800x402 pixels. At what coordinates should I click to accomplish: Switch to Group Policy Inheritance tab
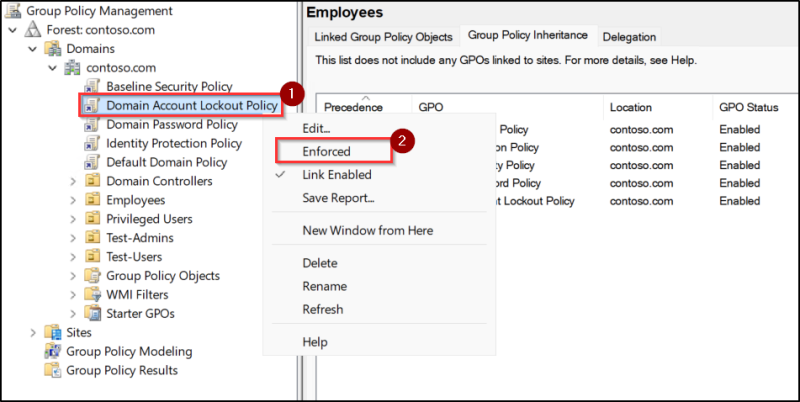click(528, 35)
